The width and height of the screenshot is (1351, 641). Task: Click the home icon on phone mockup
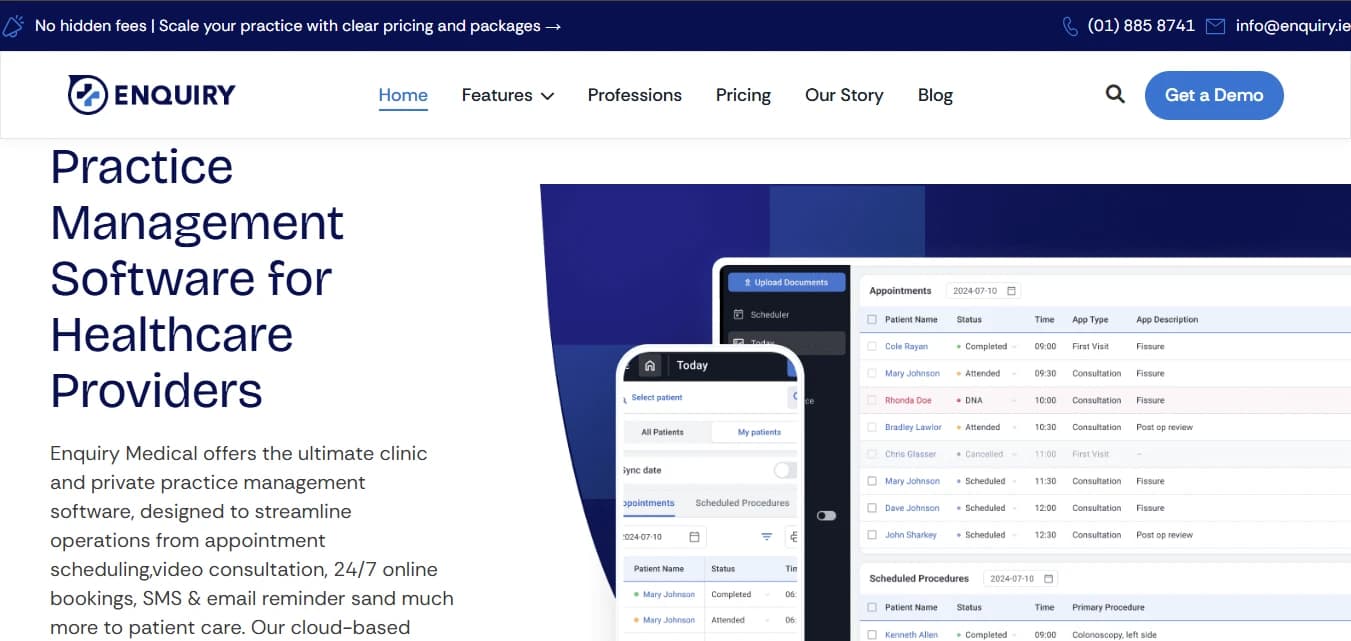pyautogui.click(x=650, y=366)
